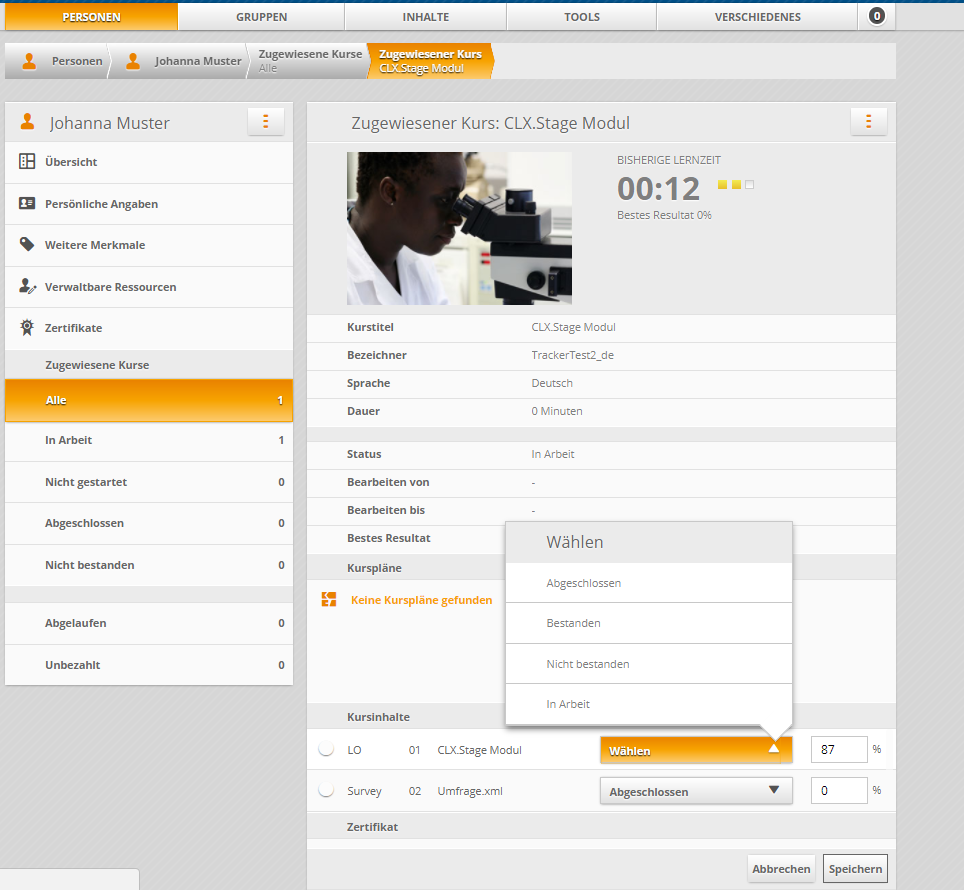
Task: Click the Abbrechen button
Action: 781,869
